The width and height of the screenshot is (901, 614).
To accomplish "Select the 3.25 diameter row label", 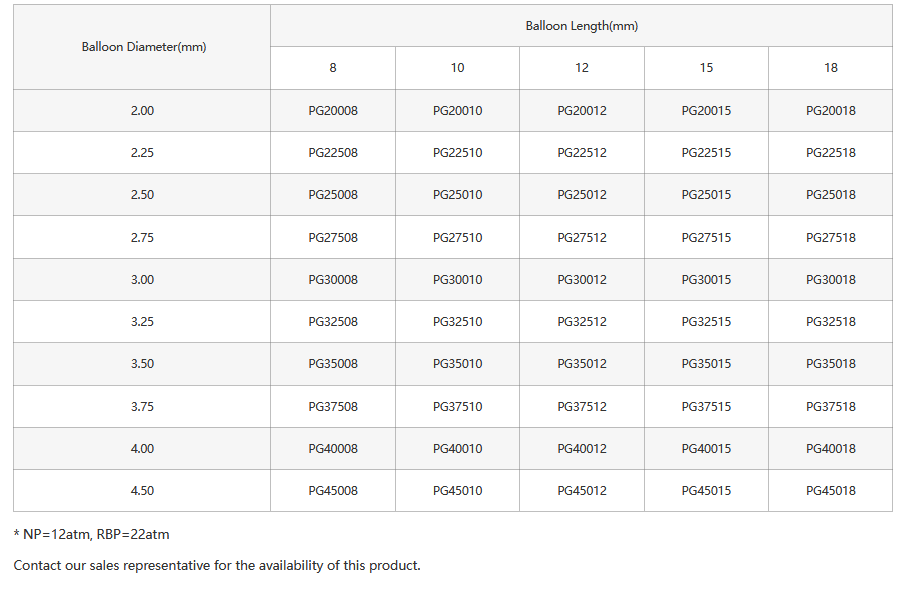I will click(142, 322).
